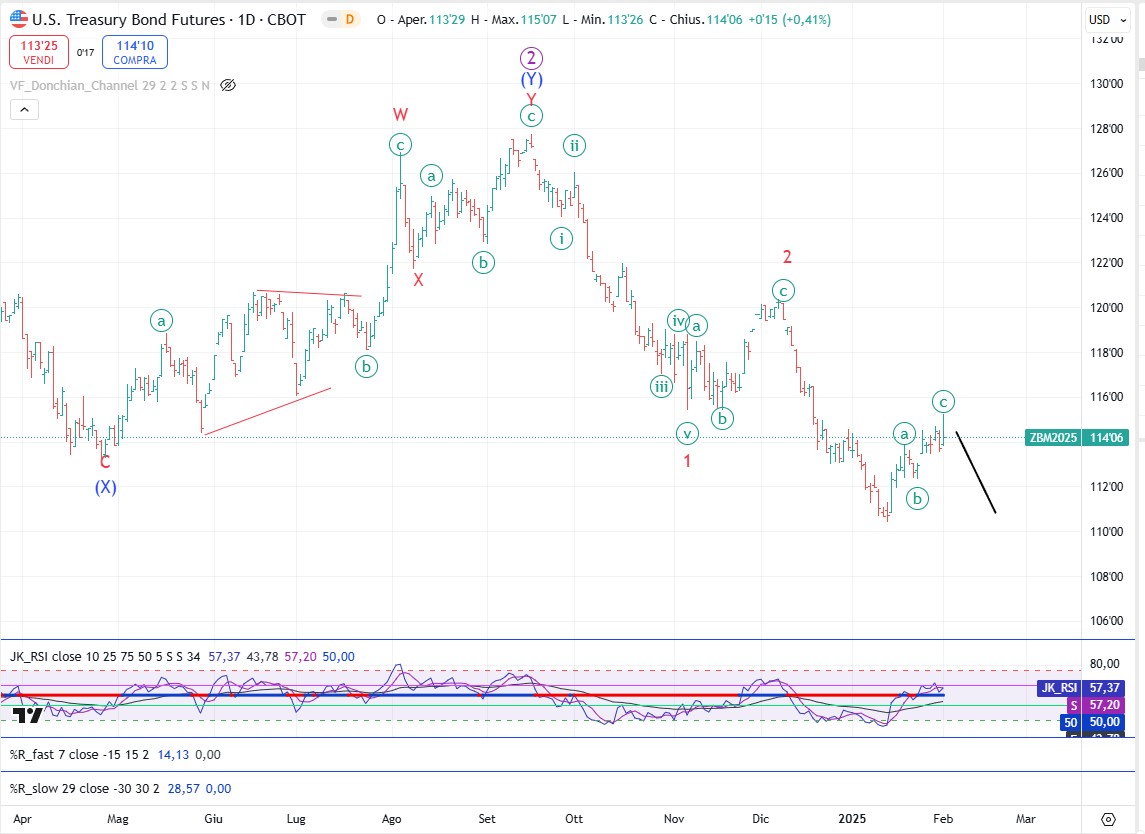Click the 128'00 price axis label
Viewport: 1145px width, 834px height.
coord(1106,129)
